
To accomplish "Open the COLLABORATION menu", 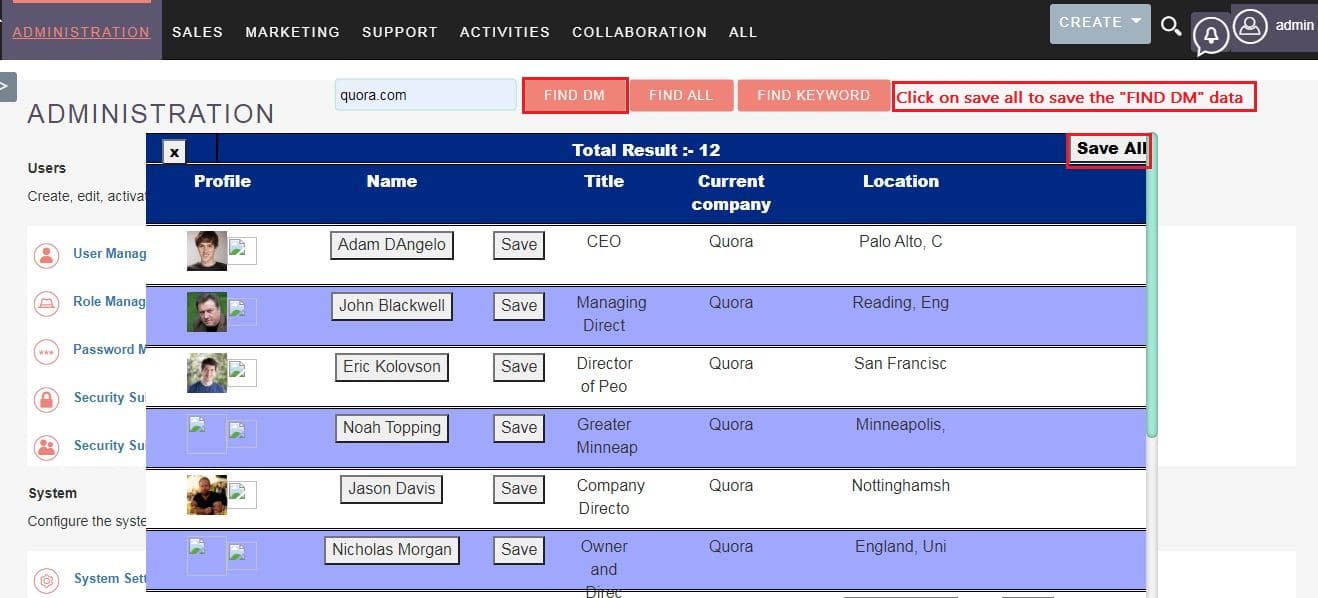I will [639, 32].
